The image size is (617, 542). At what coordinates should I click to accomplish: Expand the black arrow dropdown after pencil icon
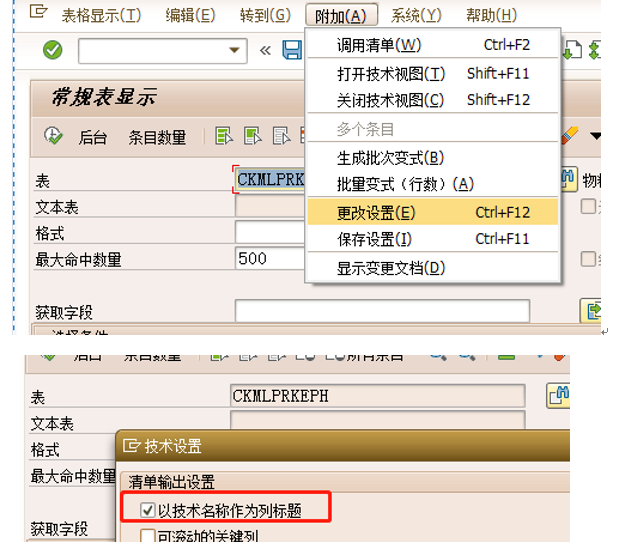tap(595, 135)
